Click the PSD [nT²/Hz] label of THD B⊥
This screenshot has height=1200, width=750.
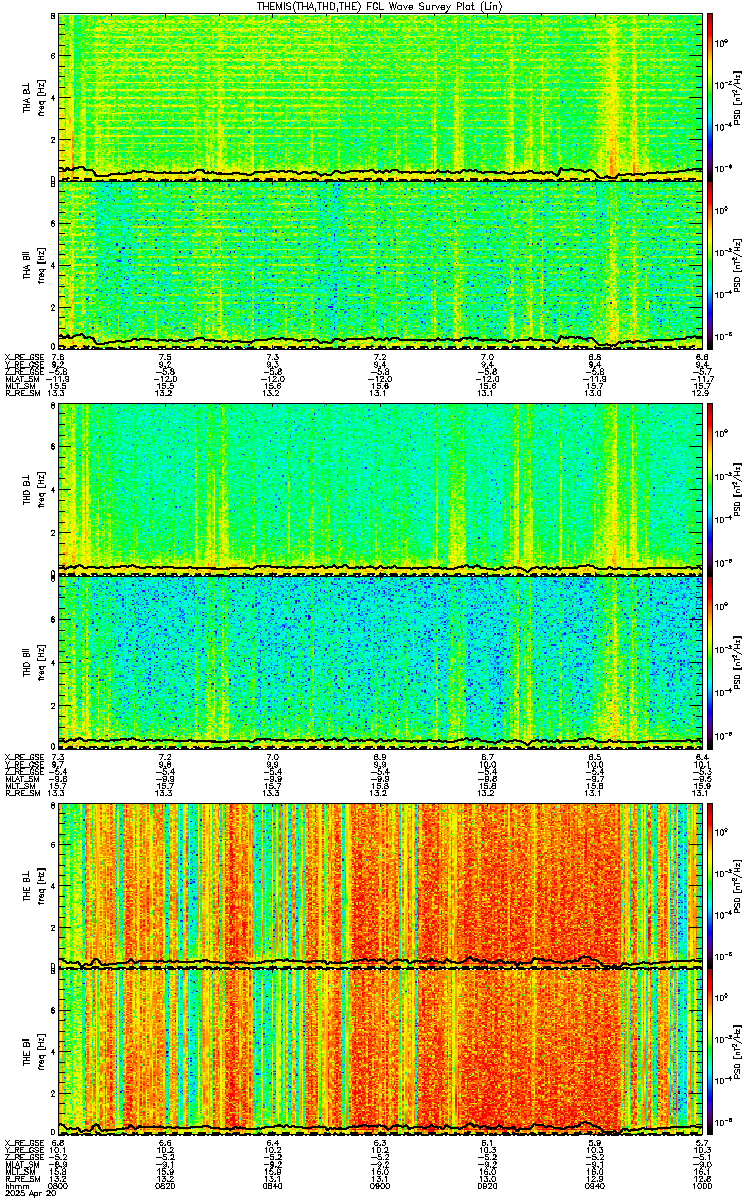737,488
